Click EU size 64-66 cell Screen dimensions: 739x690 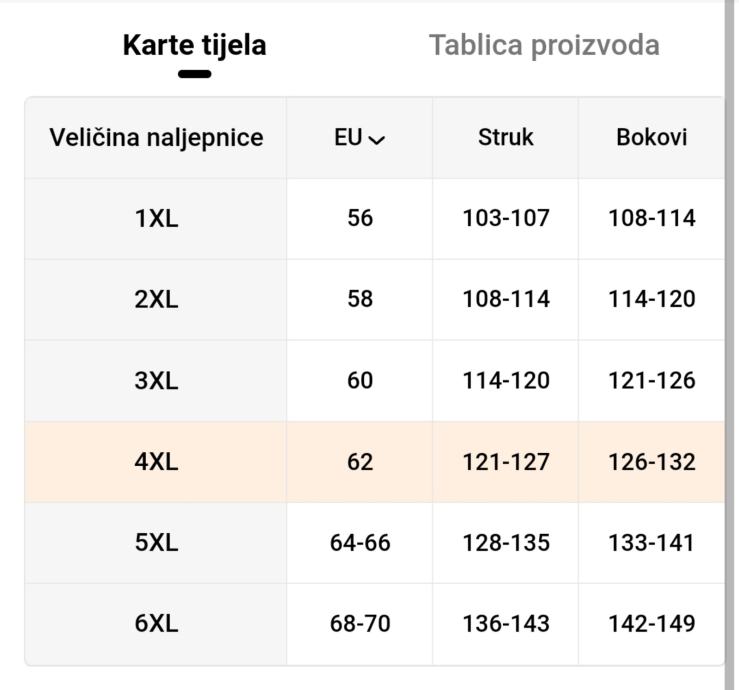(x=360, y=543)
